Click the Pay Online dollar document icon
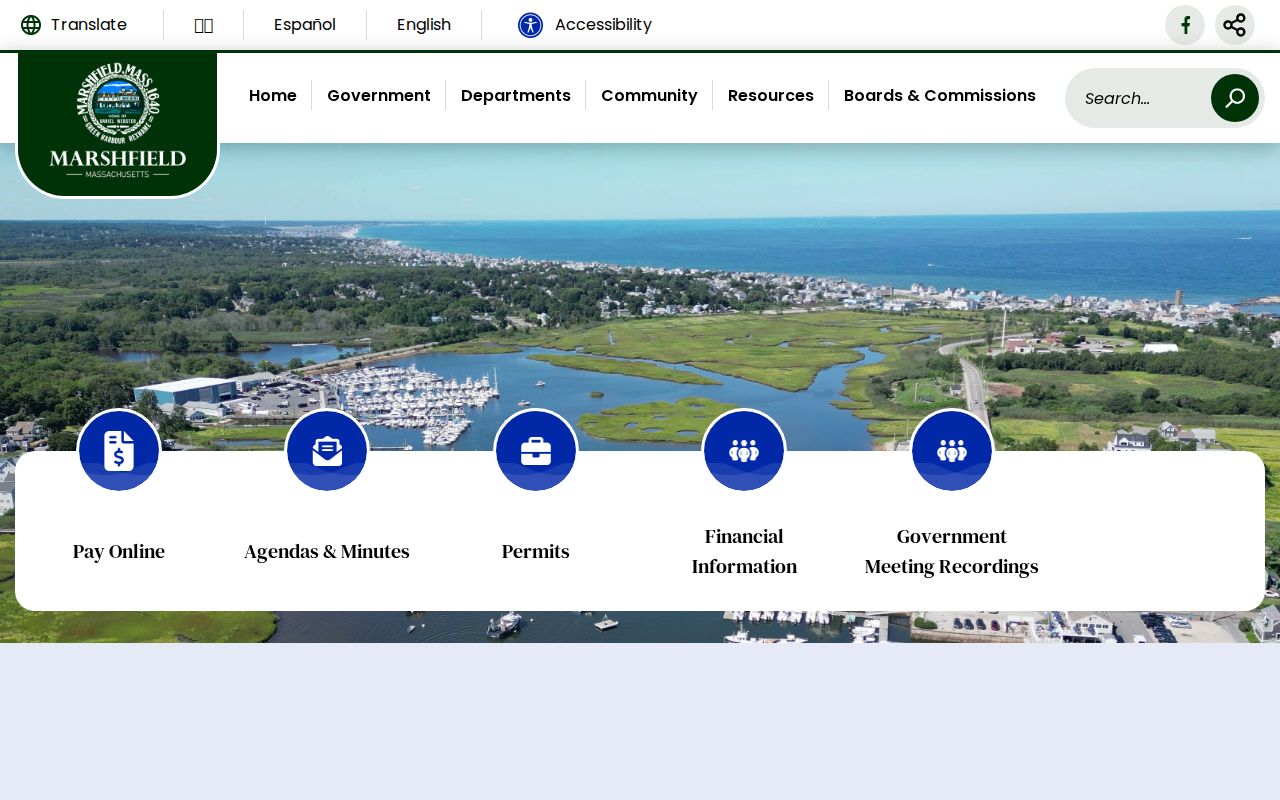The image size is (1280, 800). coord(119,451)
